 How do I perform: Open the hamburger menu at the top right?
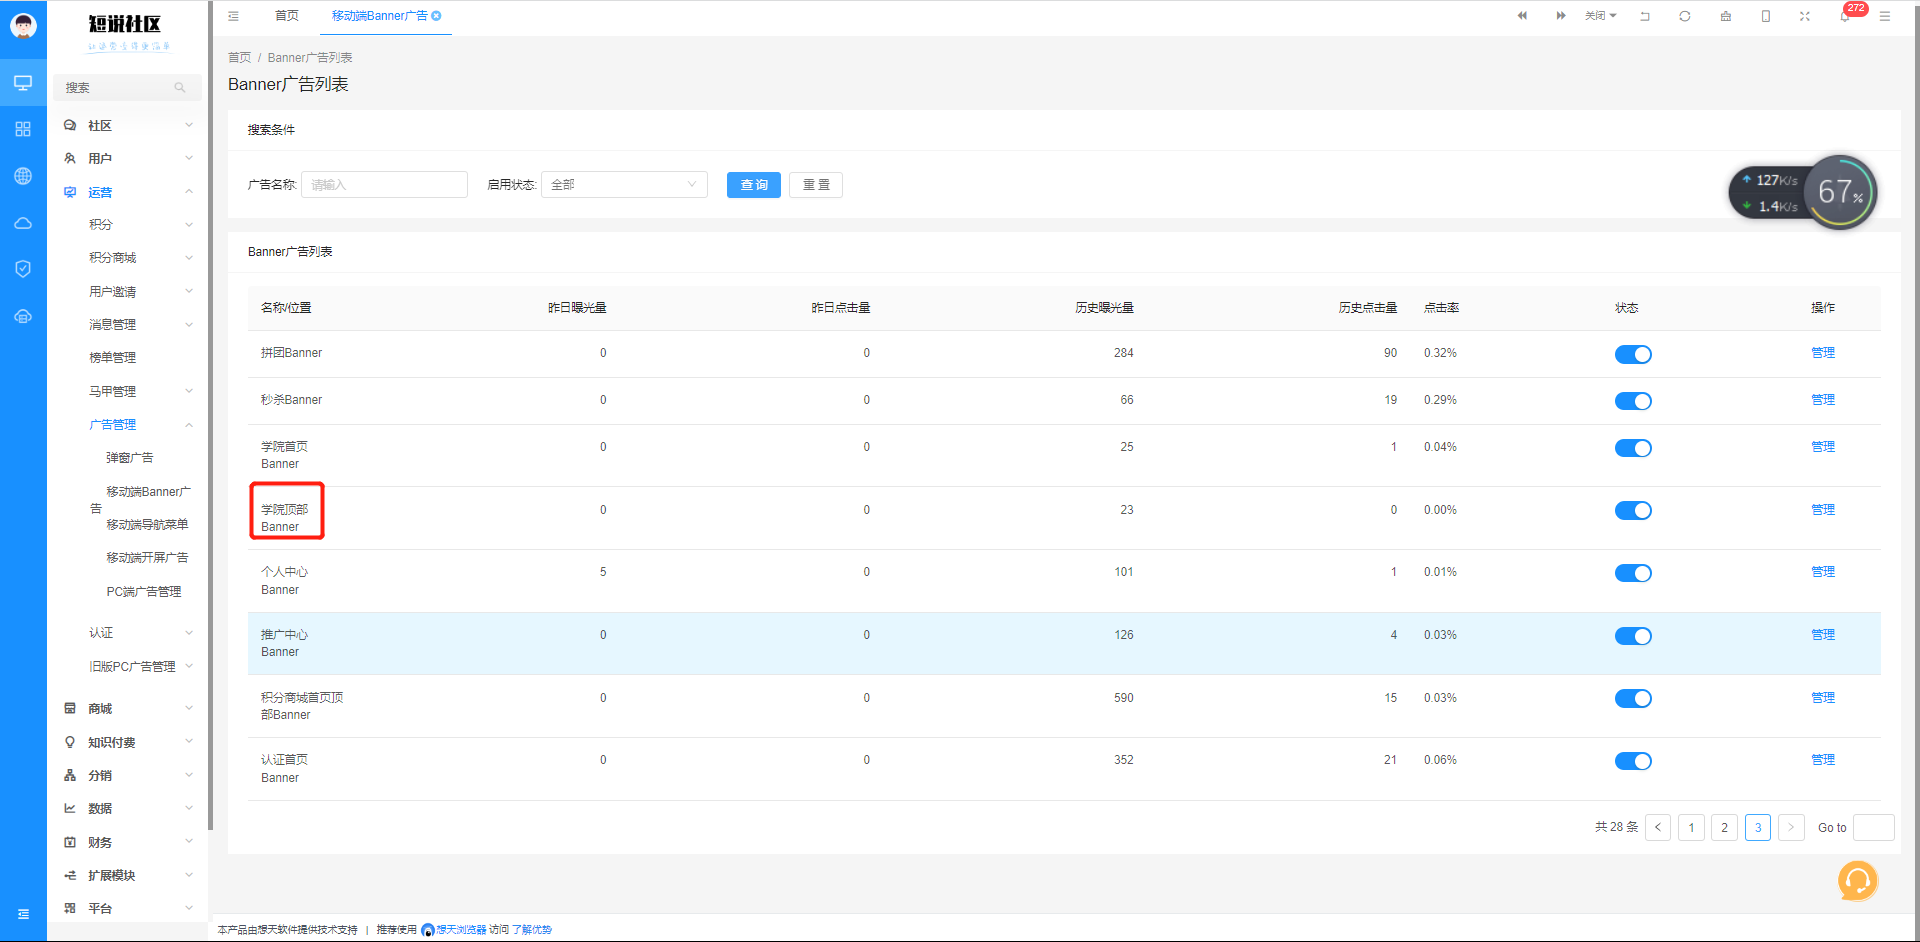click(1885, 16)
